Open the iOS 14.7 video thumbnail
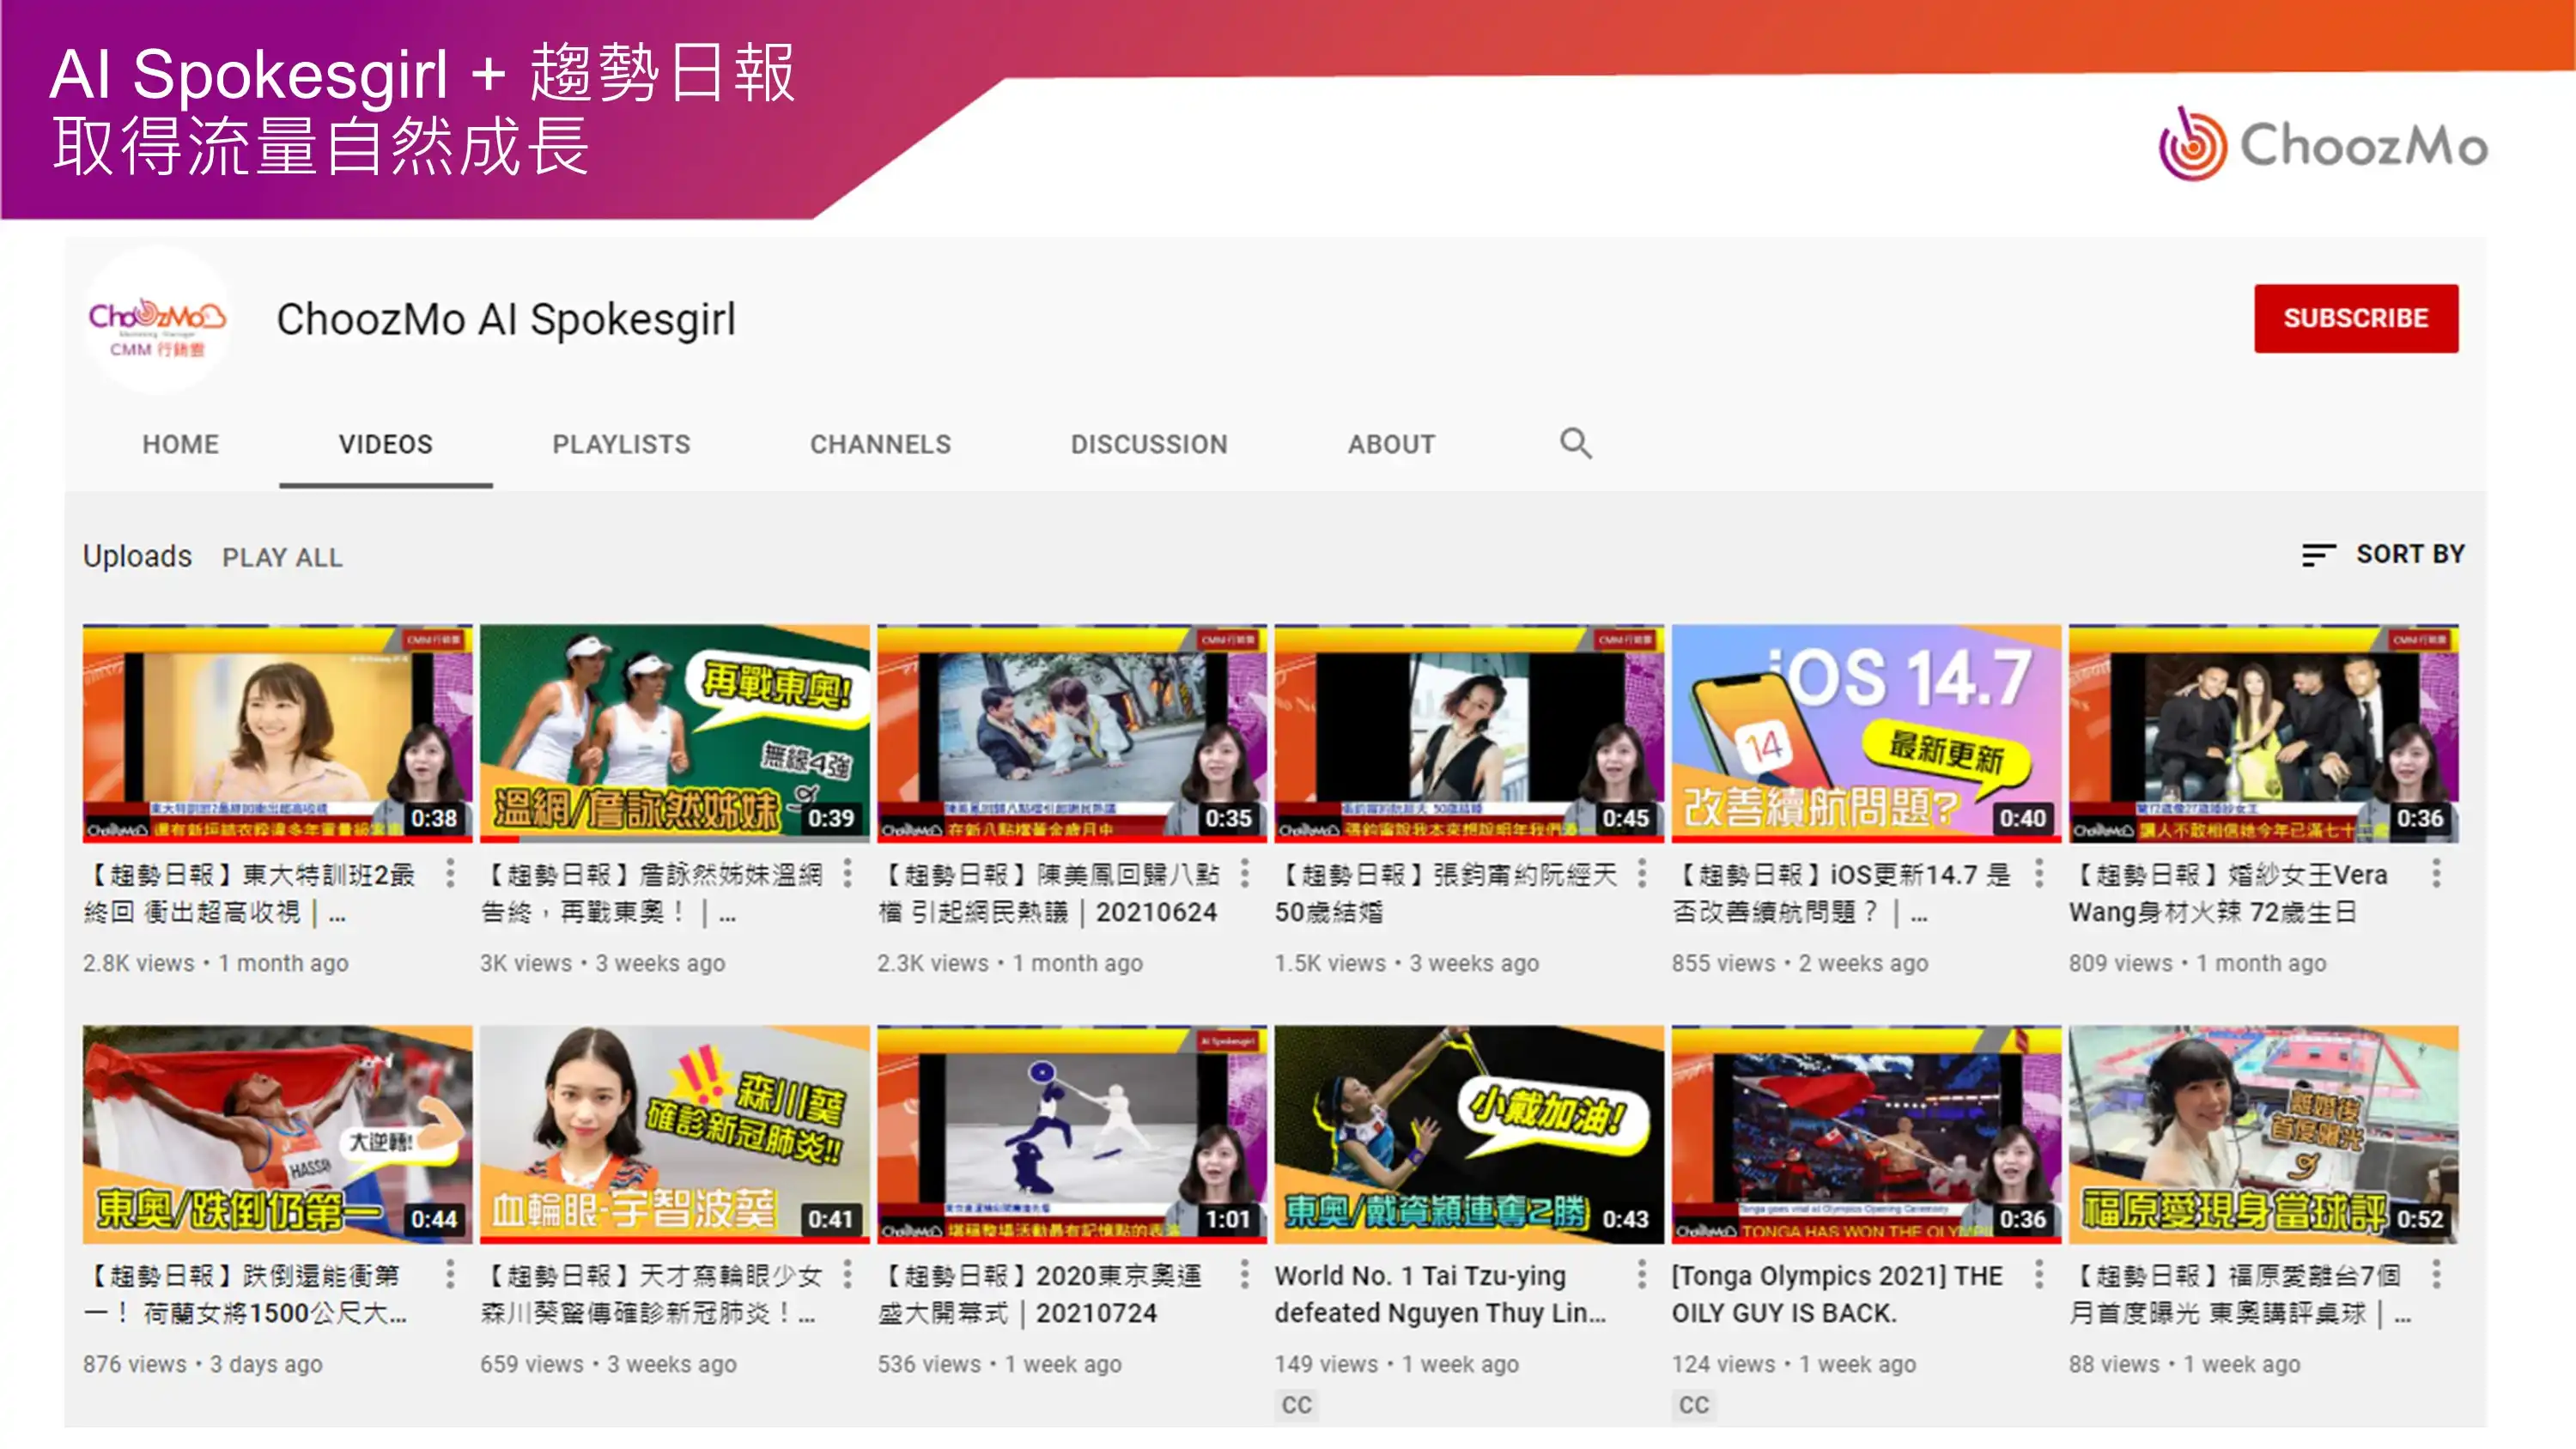 (1866, 733)
